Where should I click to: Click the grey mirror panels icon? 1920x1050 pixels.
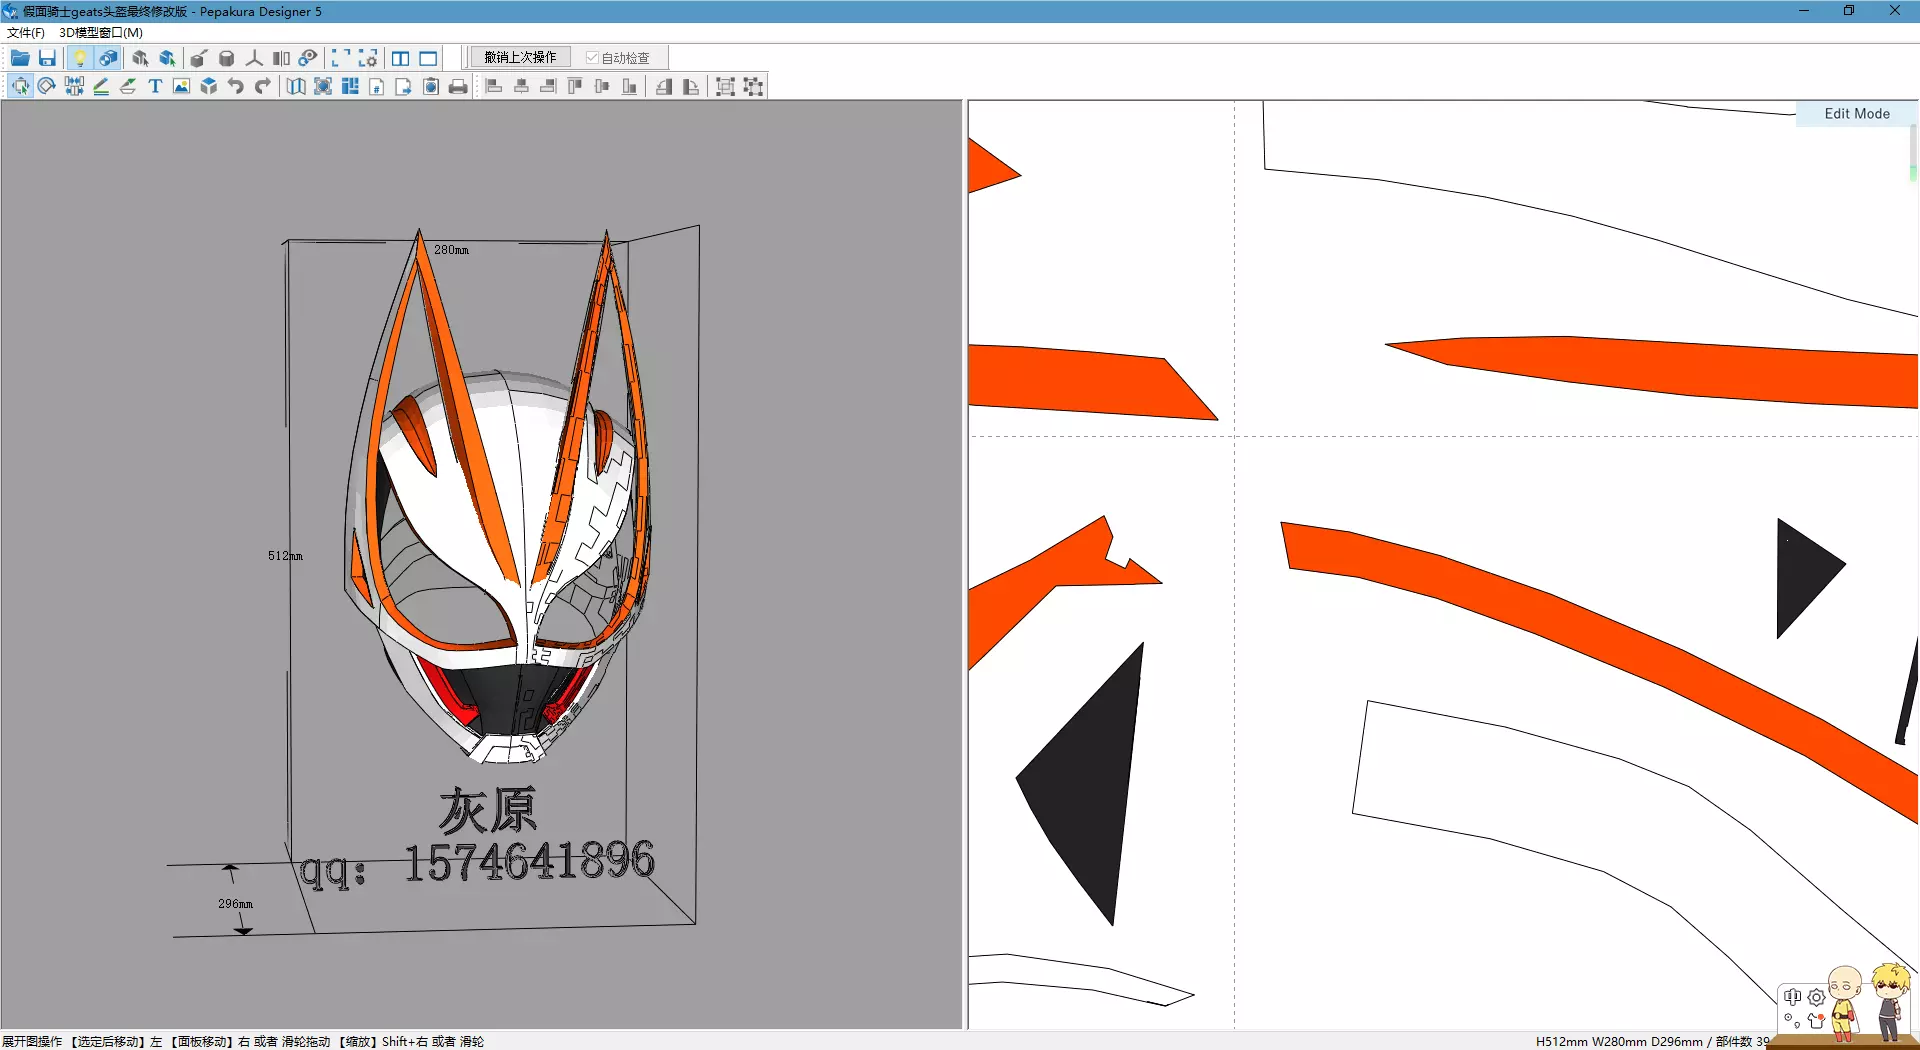click(x=281, y=58)
